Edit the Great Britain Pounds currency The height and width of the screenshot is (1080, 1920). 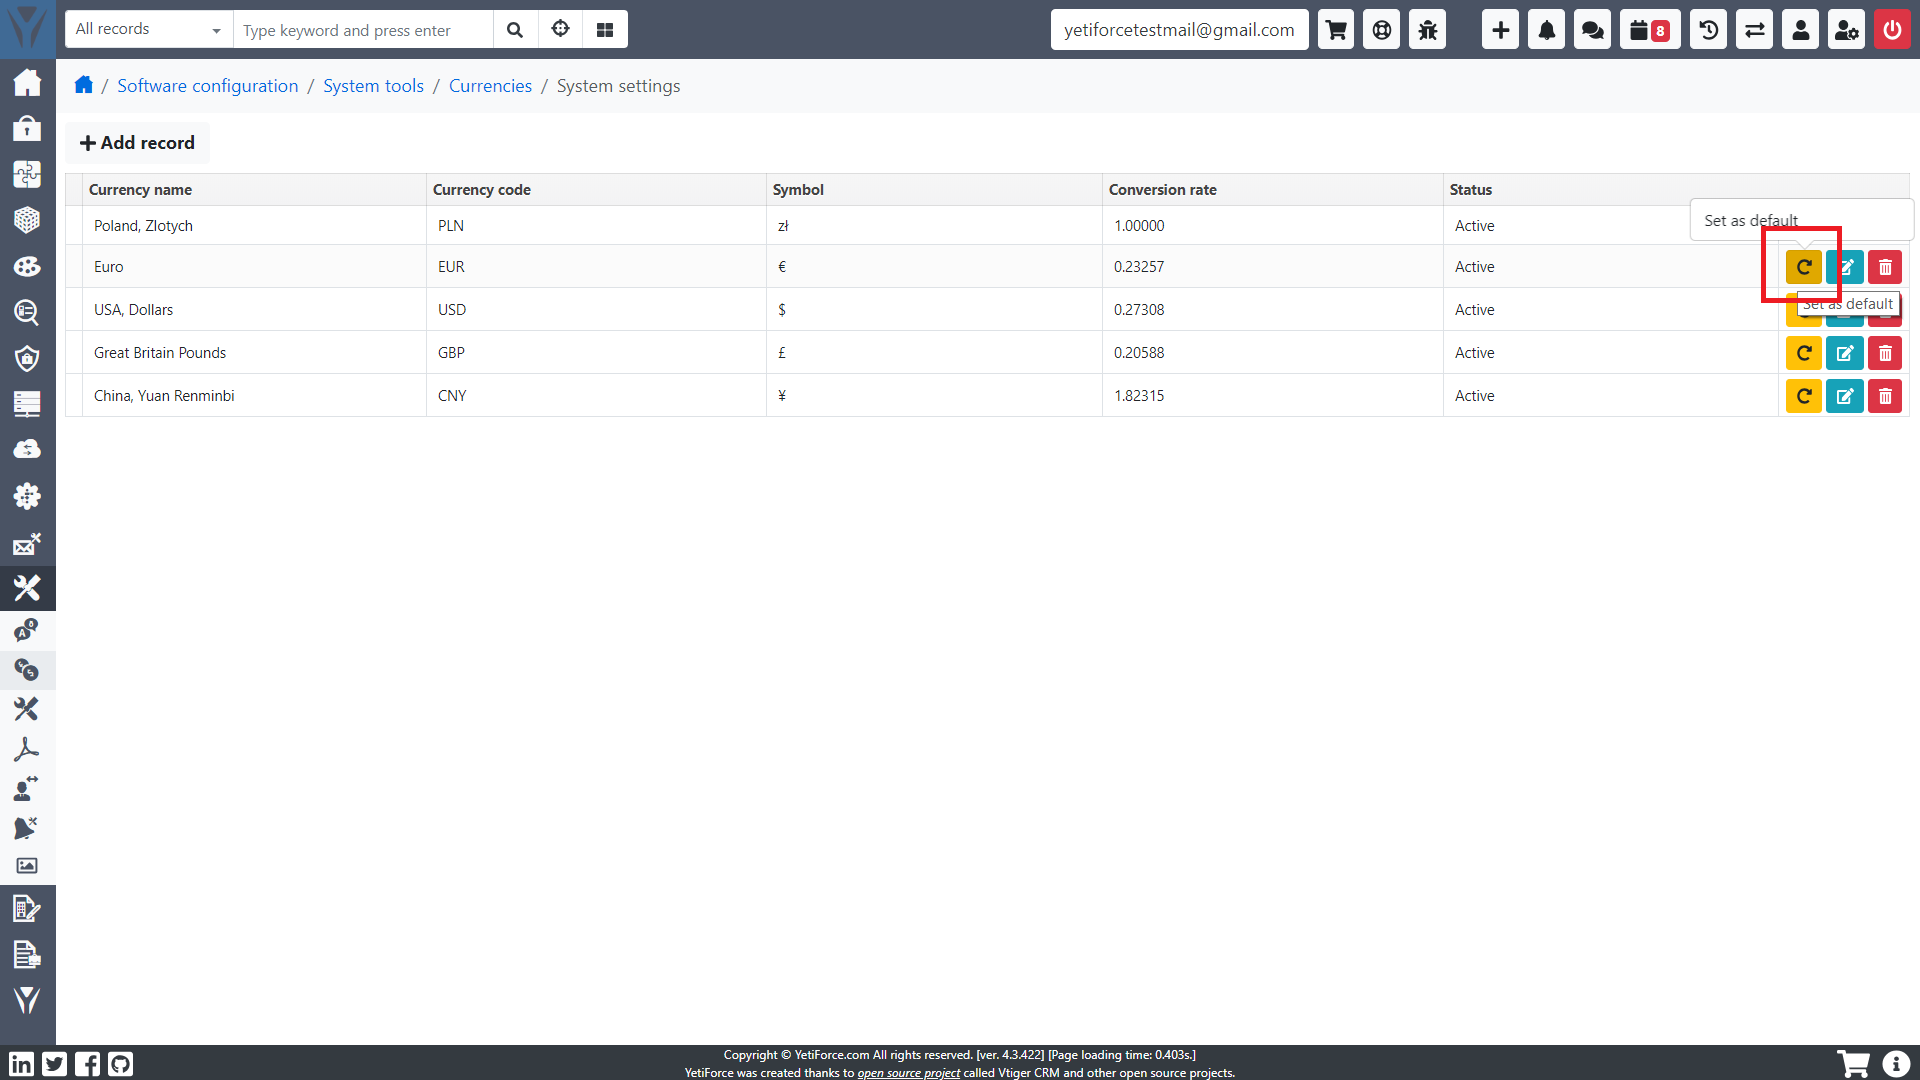pos(1844,353)
